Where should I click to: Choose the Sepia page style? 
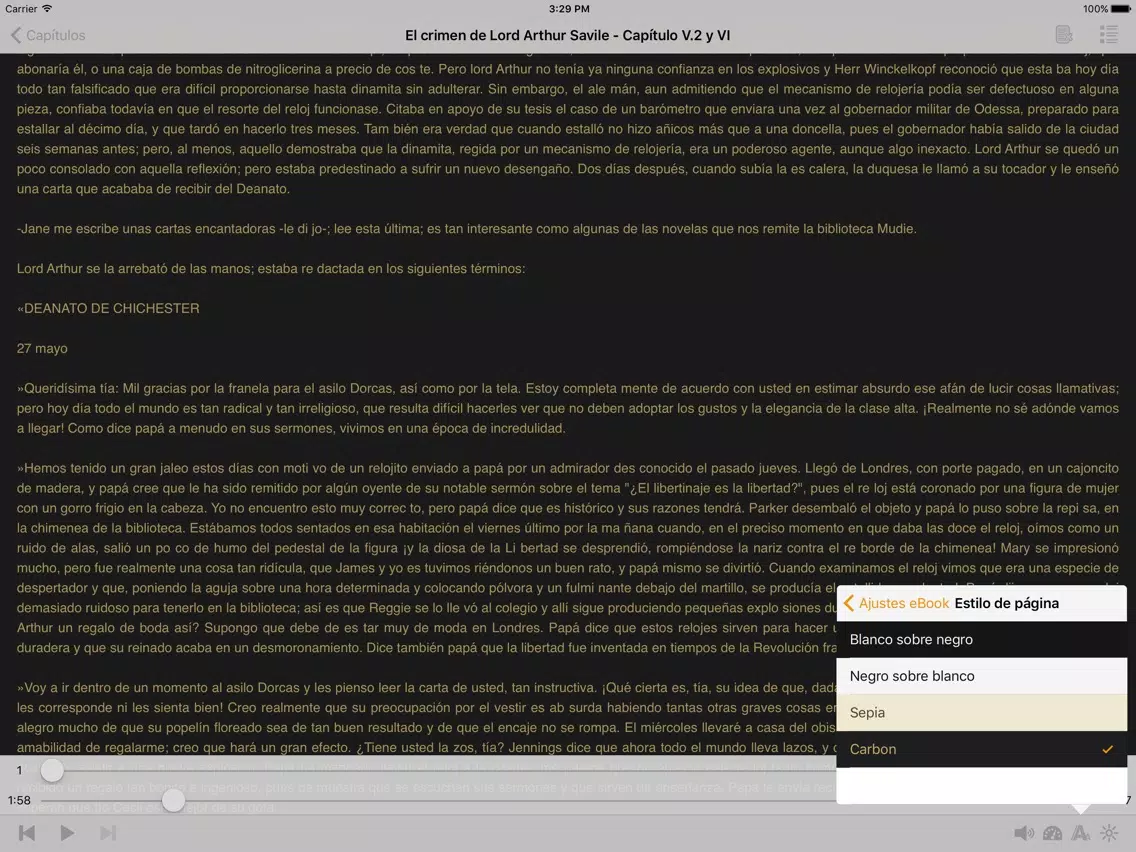[981, 713]
